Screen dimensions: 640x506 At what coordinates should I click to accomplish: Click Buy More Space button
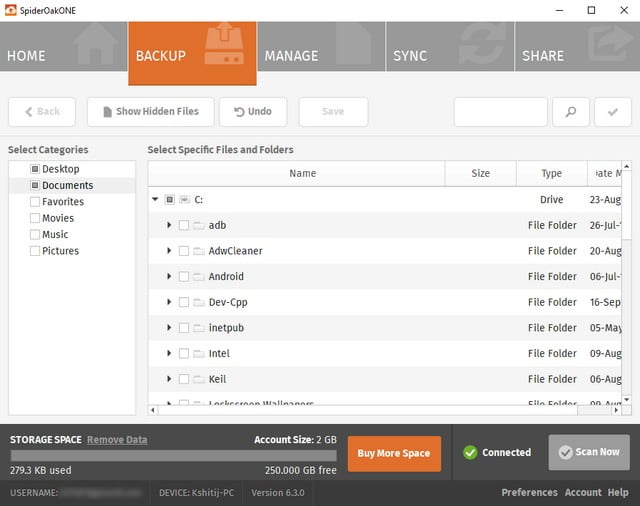pyautogui.click(x=394, y=453)
